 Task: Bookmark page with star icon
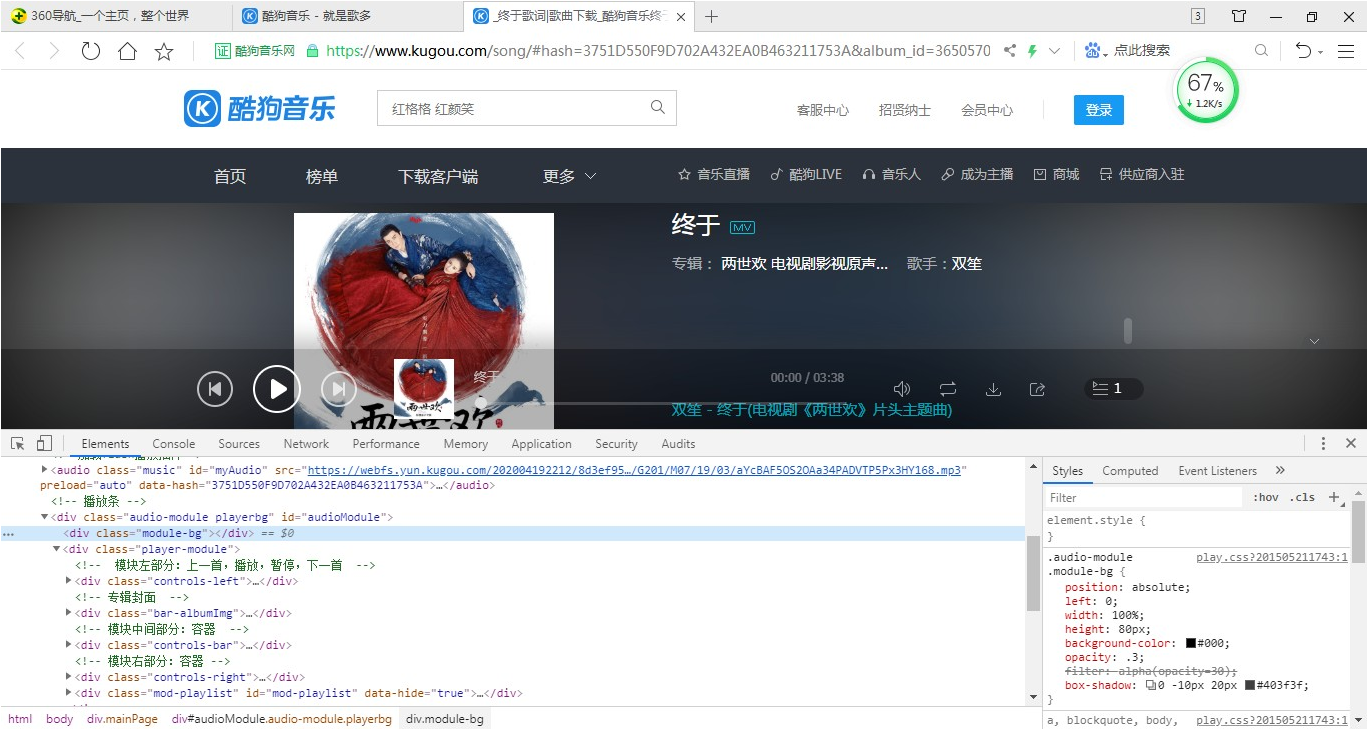(x=164, y=51)
